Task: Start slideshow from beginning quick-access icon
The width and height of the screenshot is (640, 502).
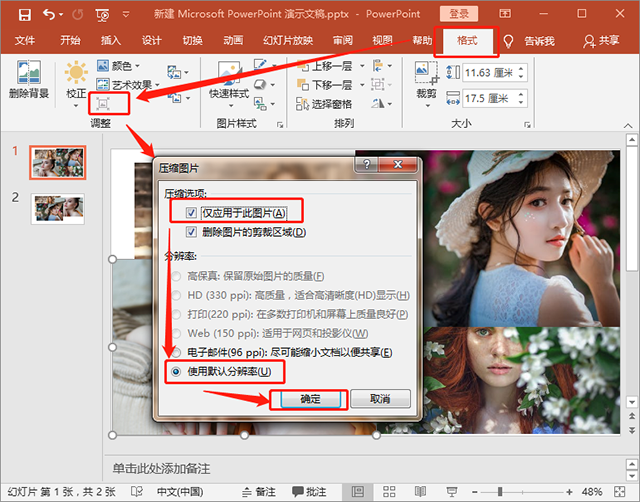Action: pos(102,15)
